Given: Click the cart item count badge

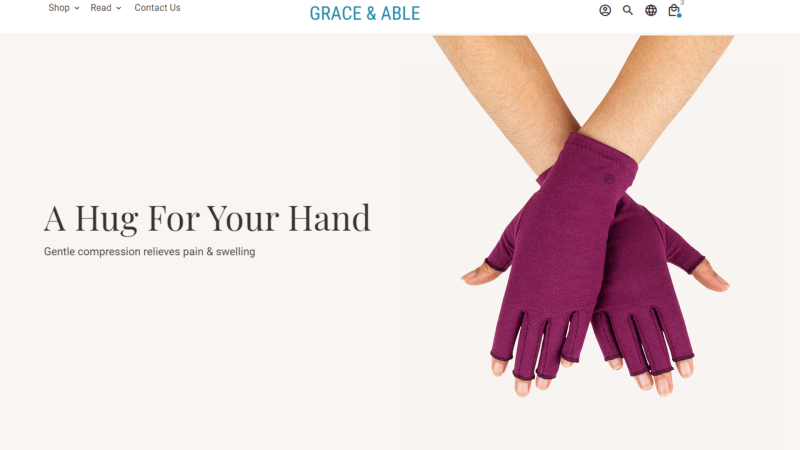Looking at the screenshot, I should coord(682,3).
